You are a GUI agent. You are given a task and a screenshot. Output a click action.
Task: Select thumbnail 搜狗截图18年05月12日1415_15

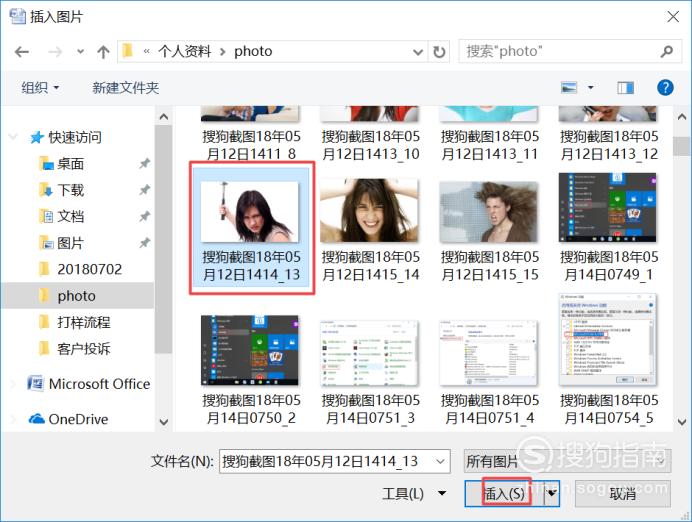[489, 212]
